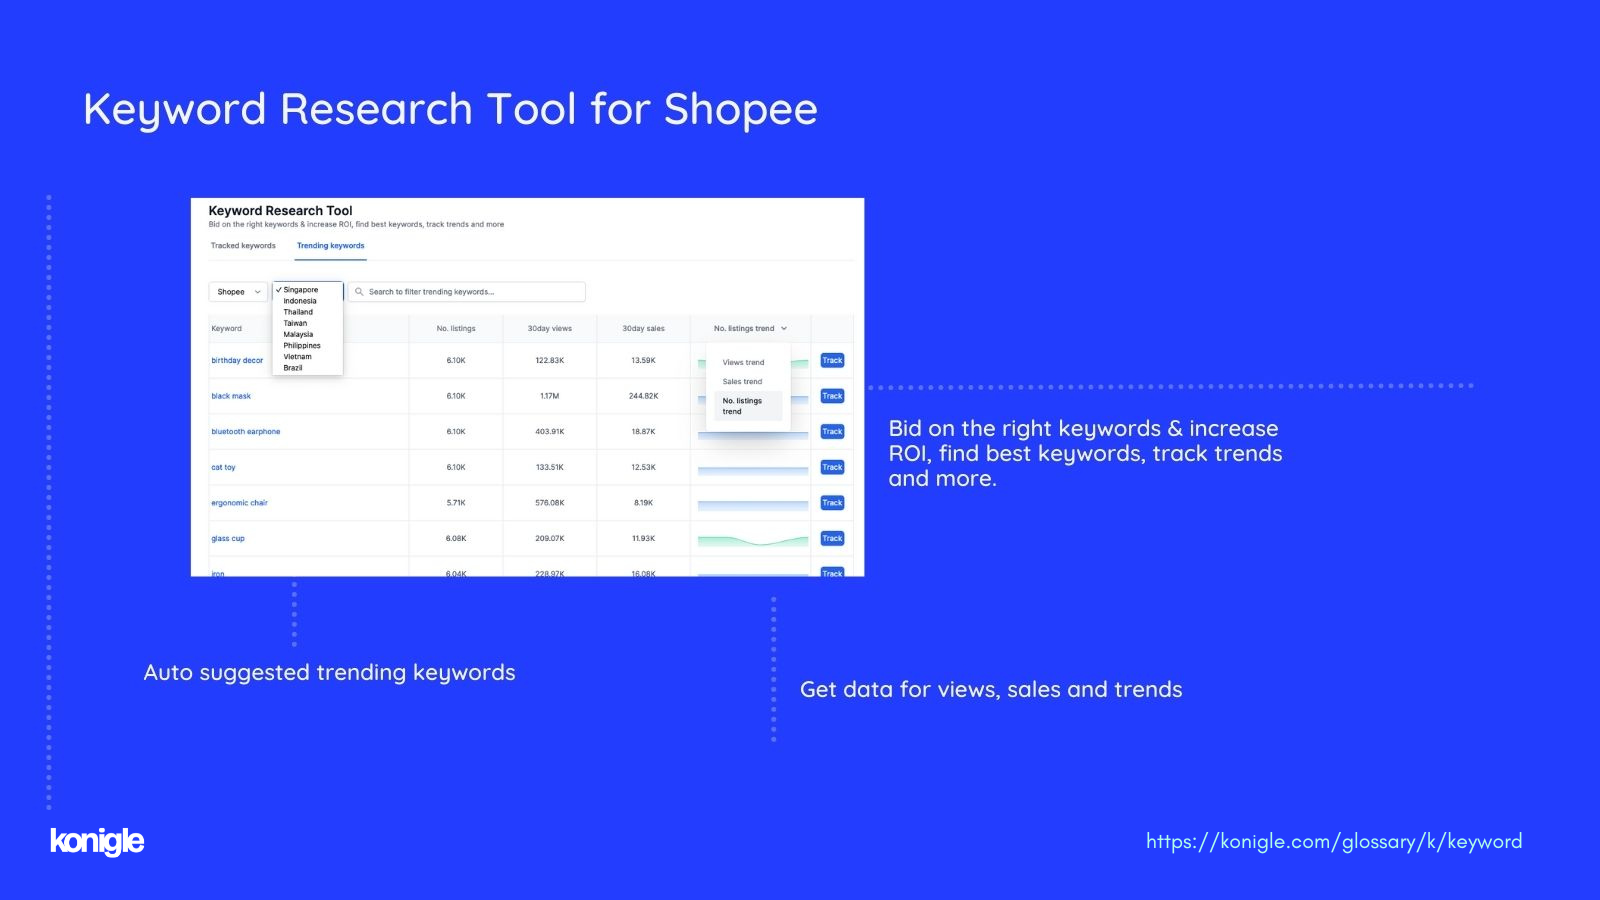Click the 30day sales column header

point(643,328)
